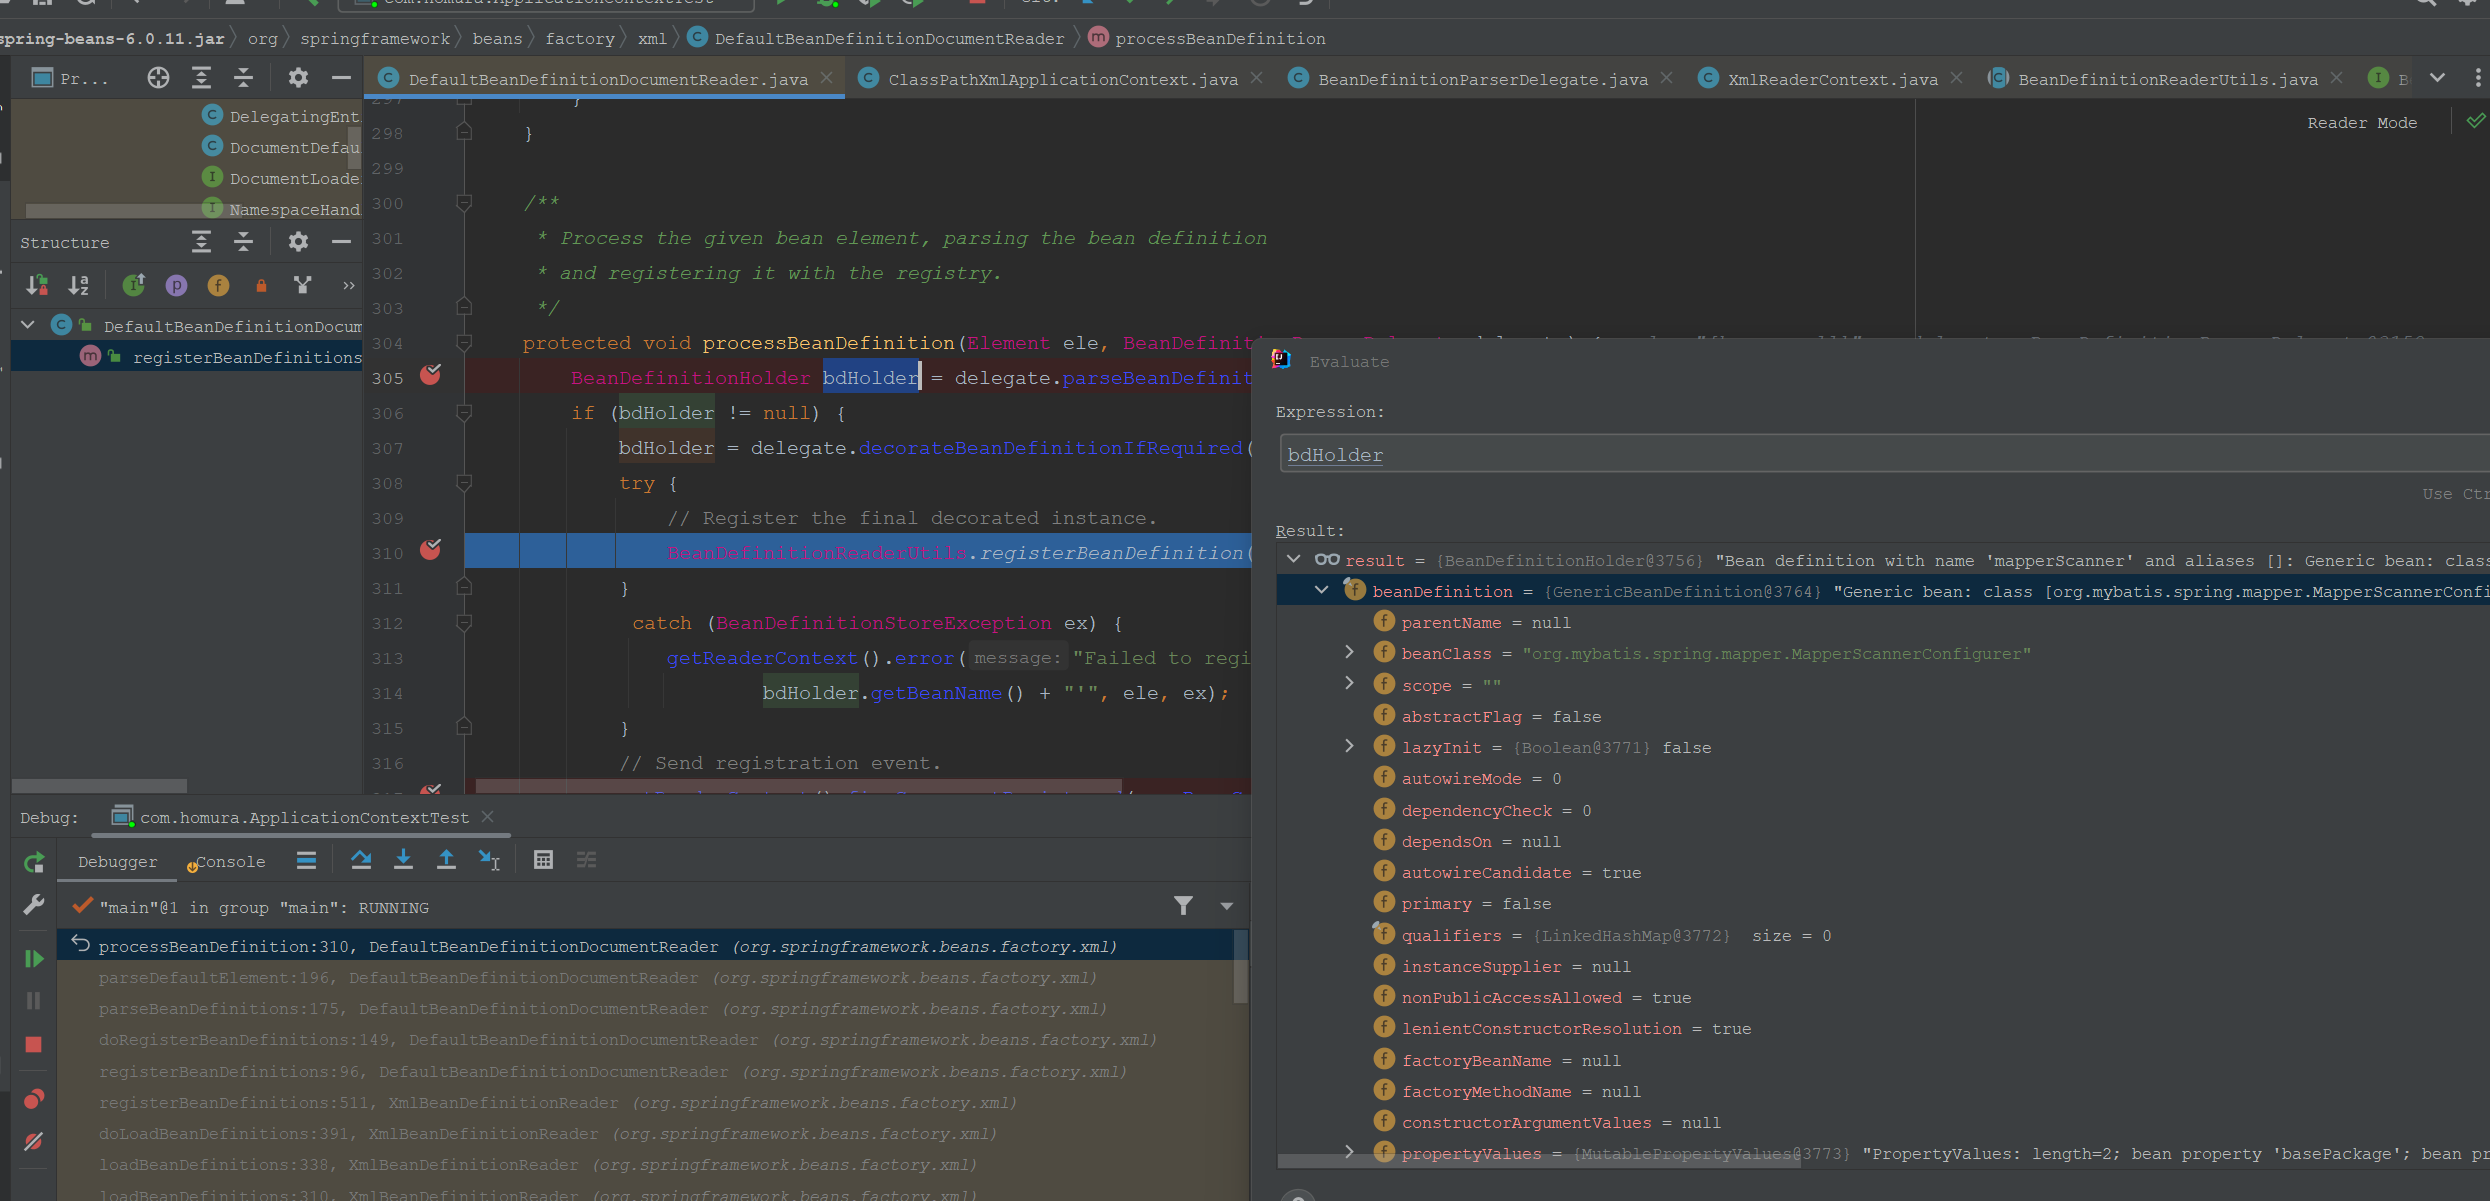Stop debugging with the red square icon
2490x1201 pixels.
(33, 1044)
